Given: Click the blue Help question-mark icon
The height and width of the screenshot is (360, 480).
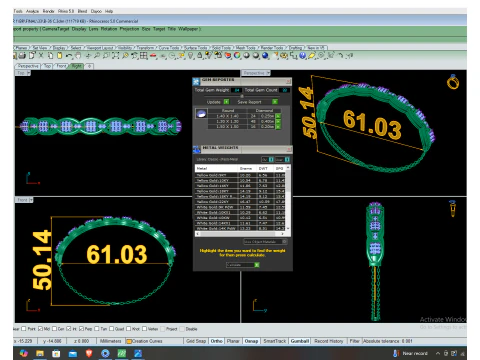Looking at the screenshot, I should point(303,56).
